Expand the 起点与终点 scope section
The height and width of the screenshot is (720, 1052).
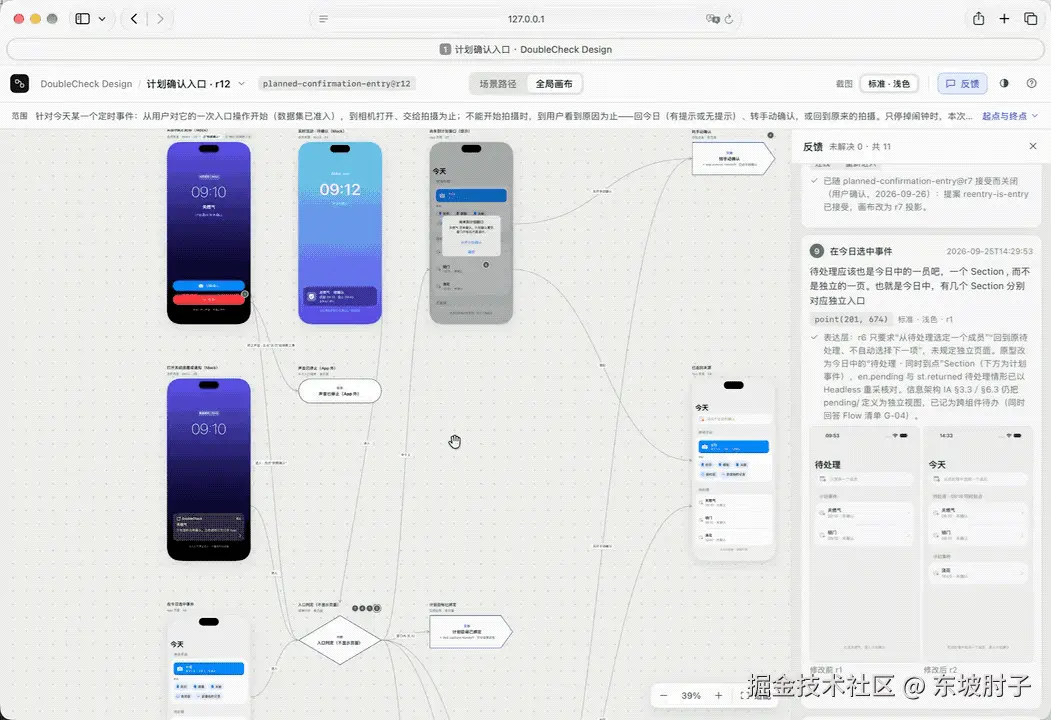click(x=1010, y=116)
